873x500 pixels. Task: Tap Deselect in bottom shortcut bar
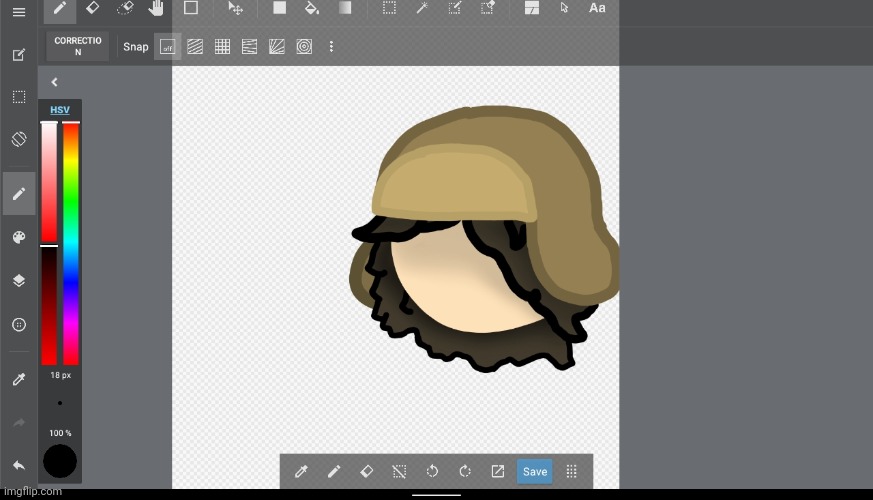point(399,472)
